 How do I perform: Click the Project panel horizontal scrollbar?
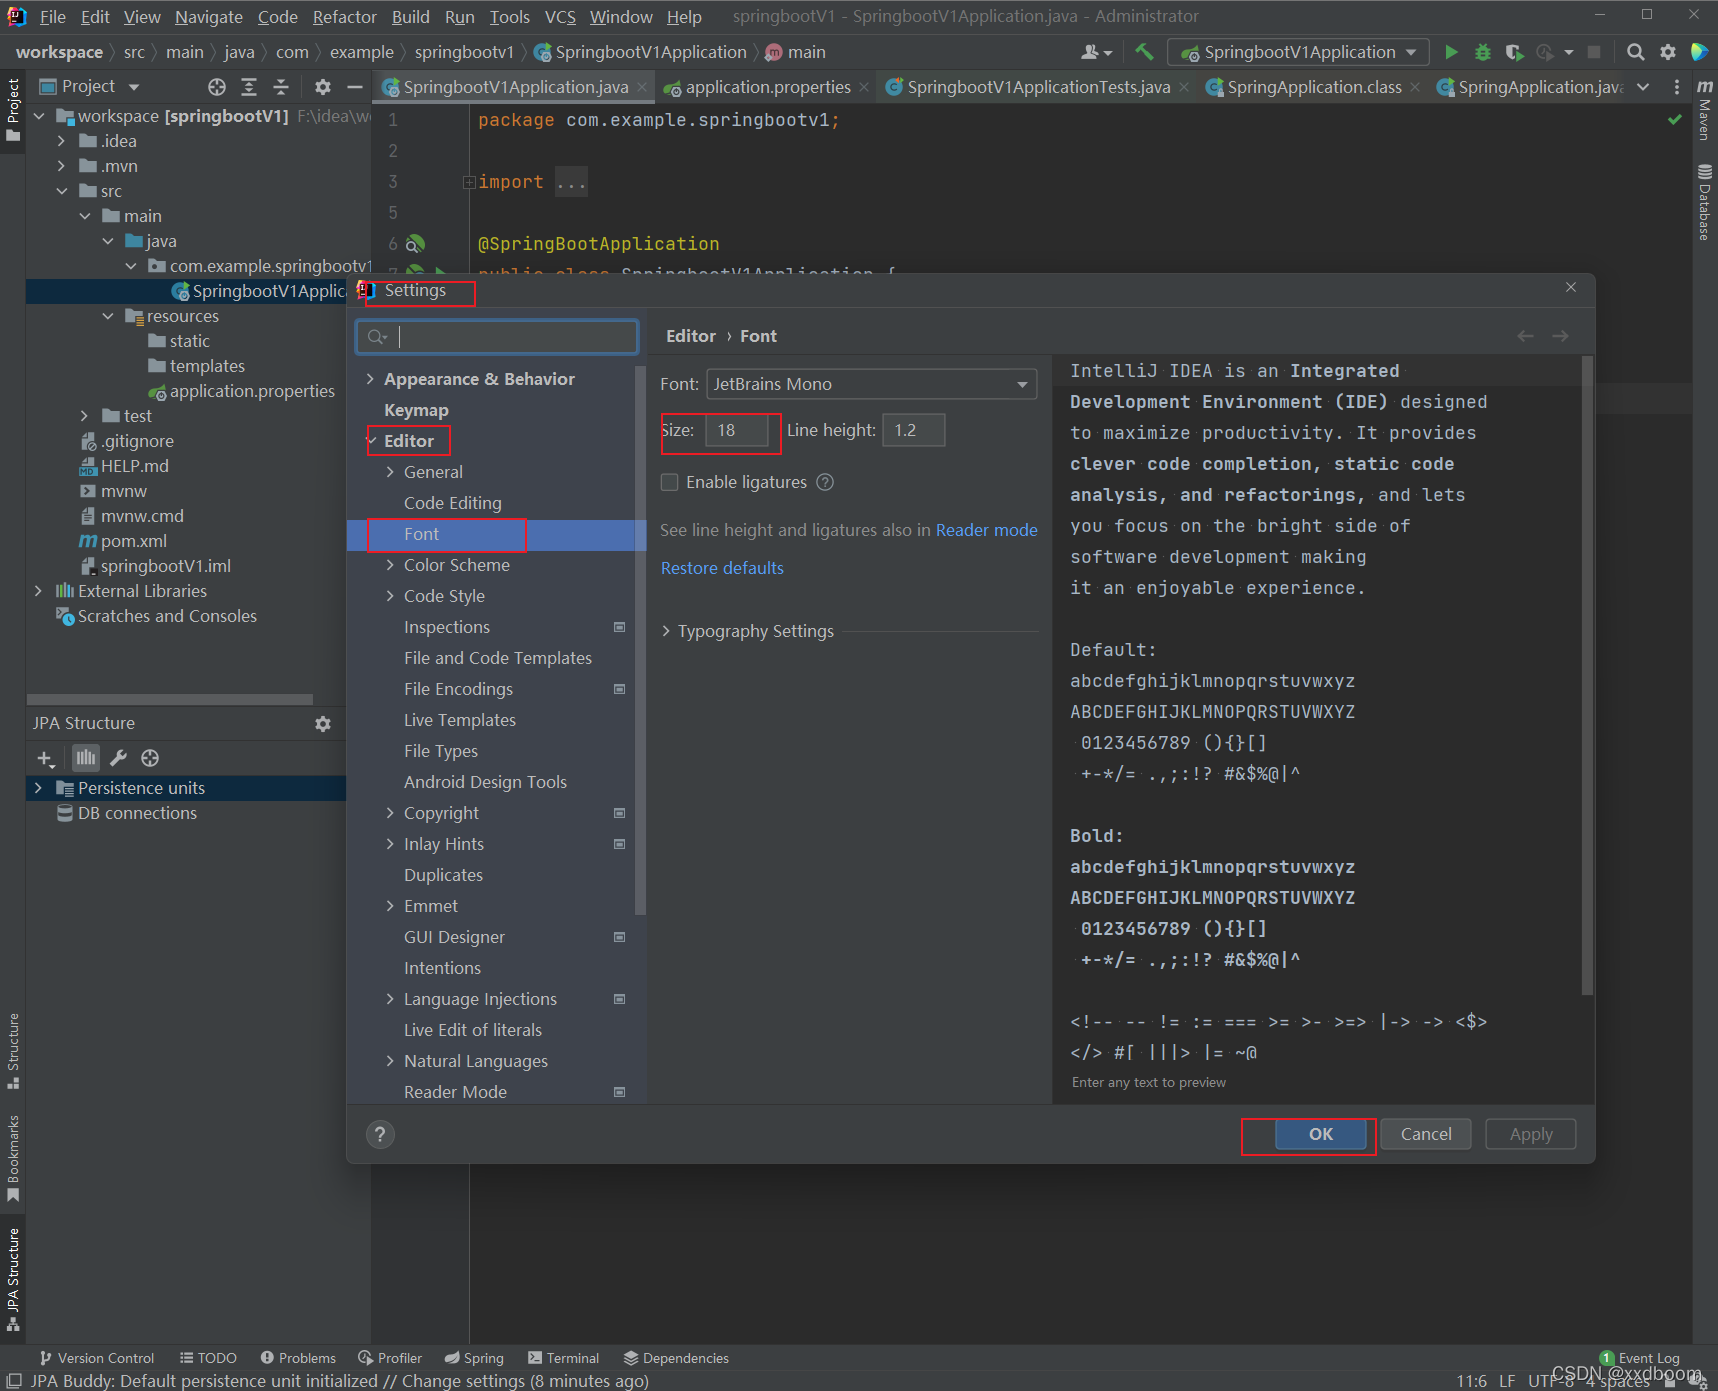170,699
